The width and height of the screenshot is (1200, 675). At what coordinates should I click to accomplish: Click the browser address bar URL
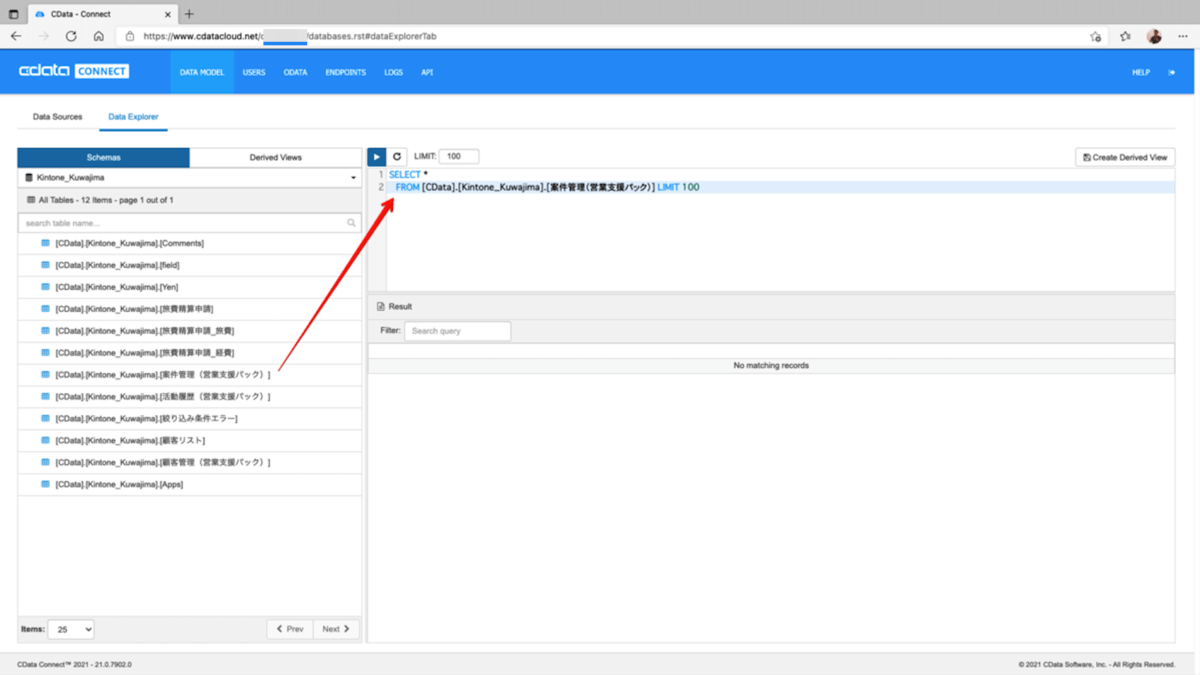click(x=290, y=36)
